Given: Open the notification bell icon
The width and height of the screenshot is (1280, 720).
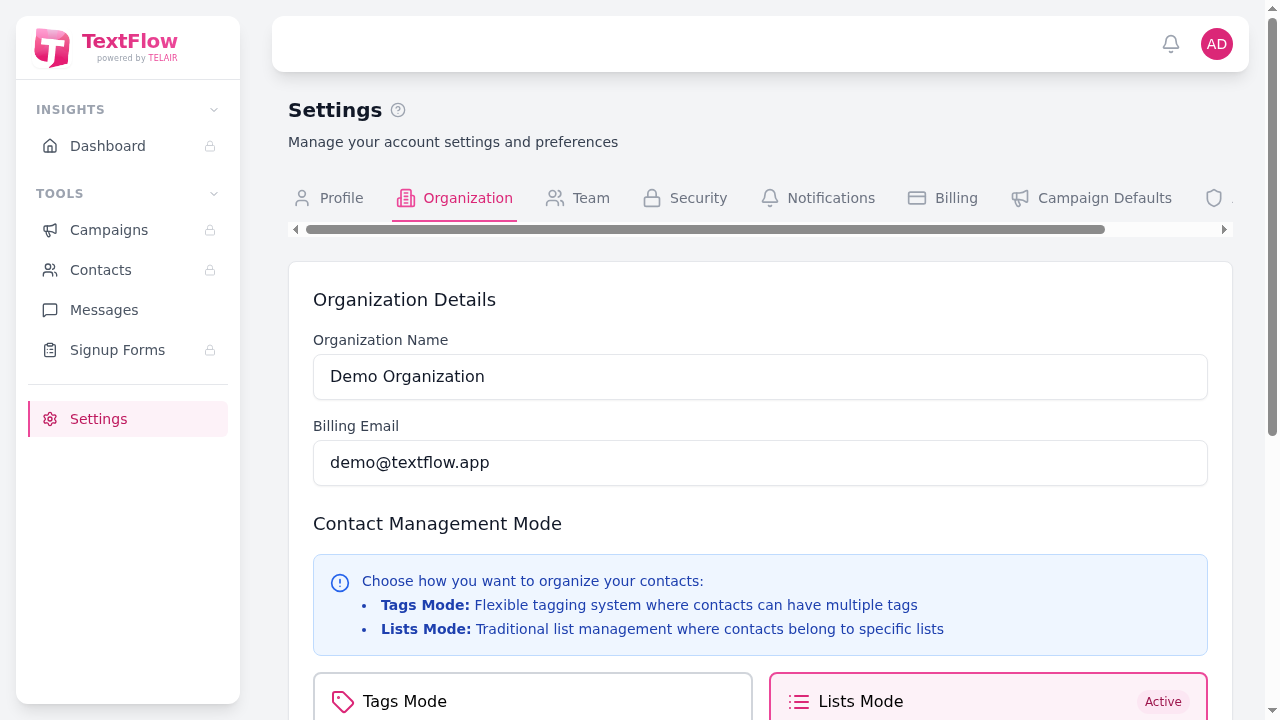Looking at the screenshot, I should 1170,43.
